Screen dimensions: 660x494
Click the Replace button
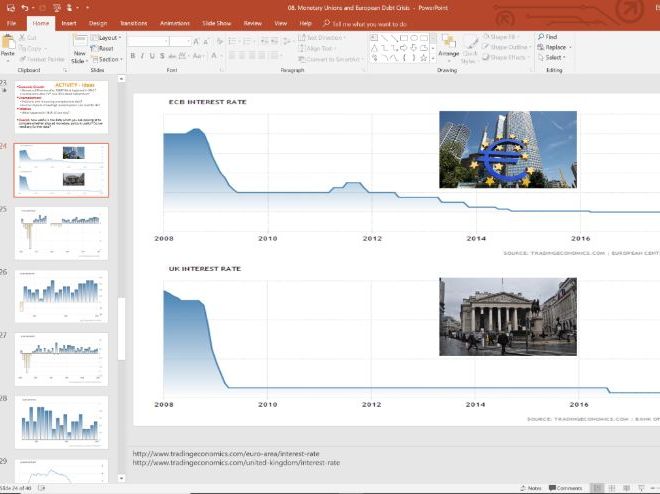point(556,47)
